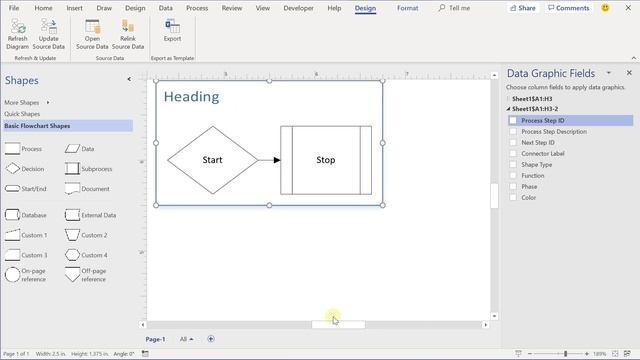This screenshot has width=640, height=360.
Task: Open Data Graphic Fields pane options dropdown
Action: coord(609,73)
